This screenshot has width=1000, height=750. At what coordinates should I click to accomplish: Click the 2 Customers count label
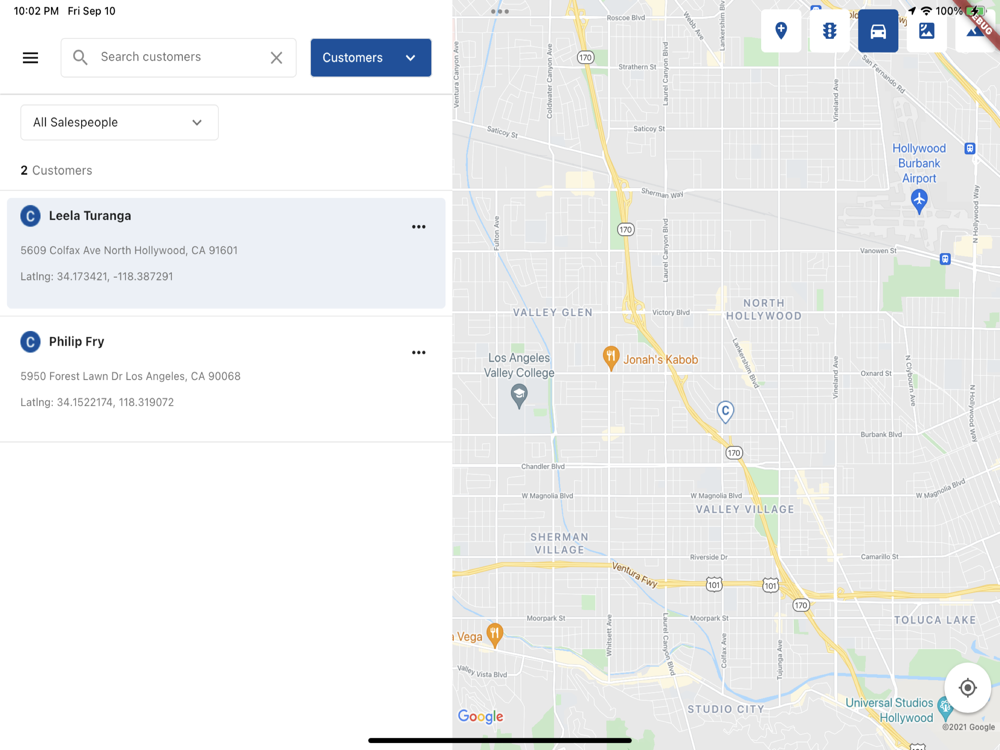pos(56,170)
